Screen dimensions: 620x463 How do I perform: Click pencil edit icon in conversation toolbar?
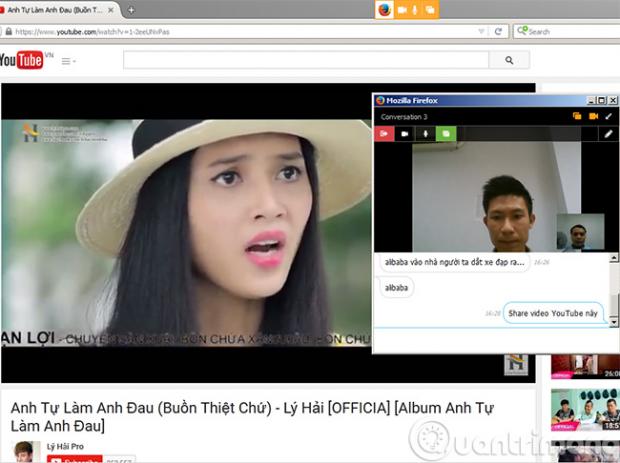point(608,134)
